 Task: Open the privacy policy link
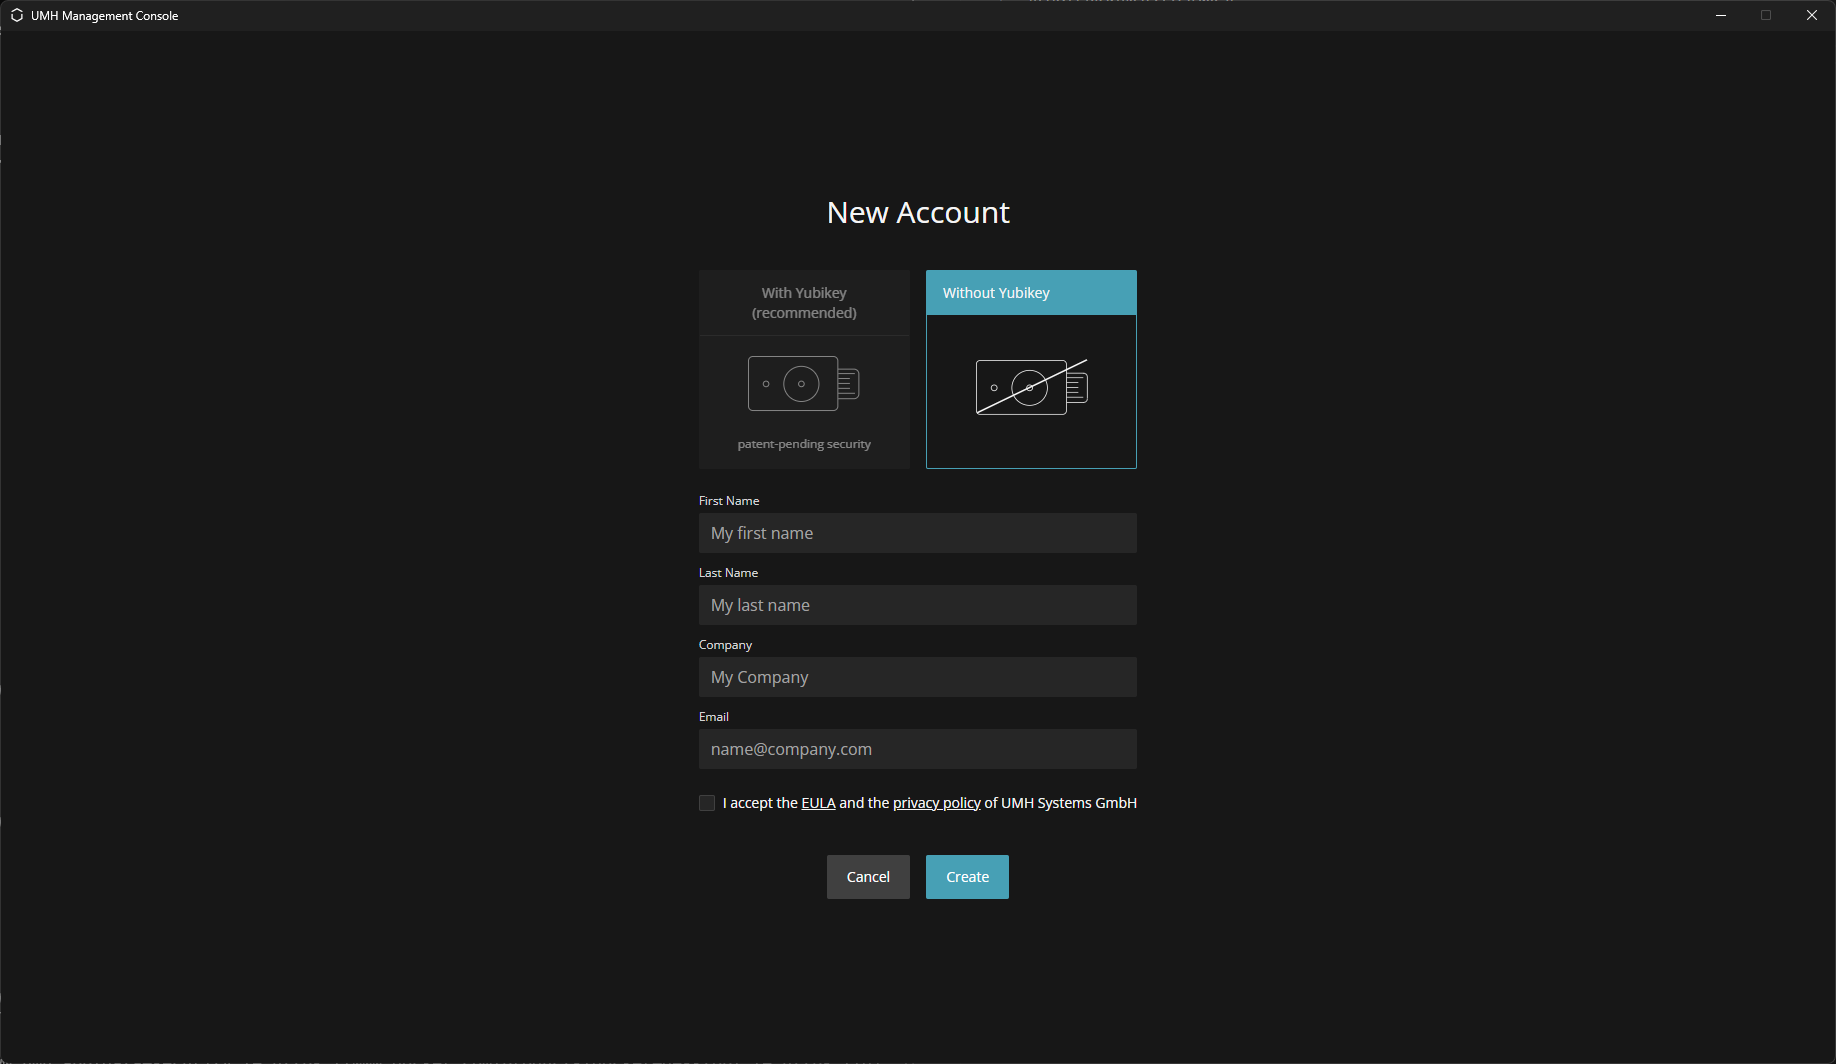(x=936, y=803)
